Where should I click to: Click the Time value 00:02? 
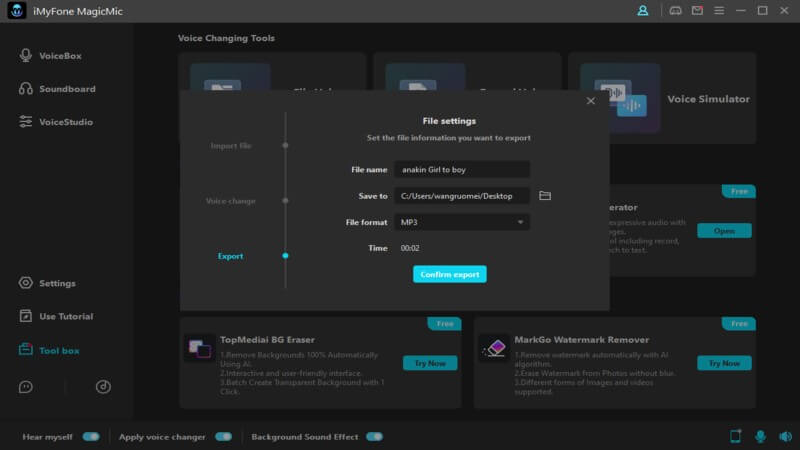tap(410, 248)
